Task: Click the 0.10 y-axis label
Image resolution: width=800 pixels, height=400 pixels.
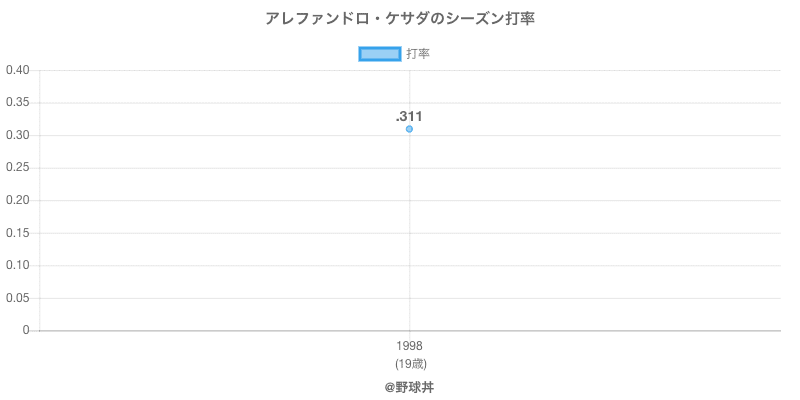Action: (x=17, y=265)
